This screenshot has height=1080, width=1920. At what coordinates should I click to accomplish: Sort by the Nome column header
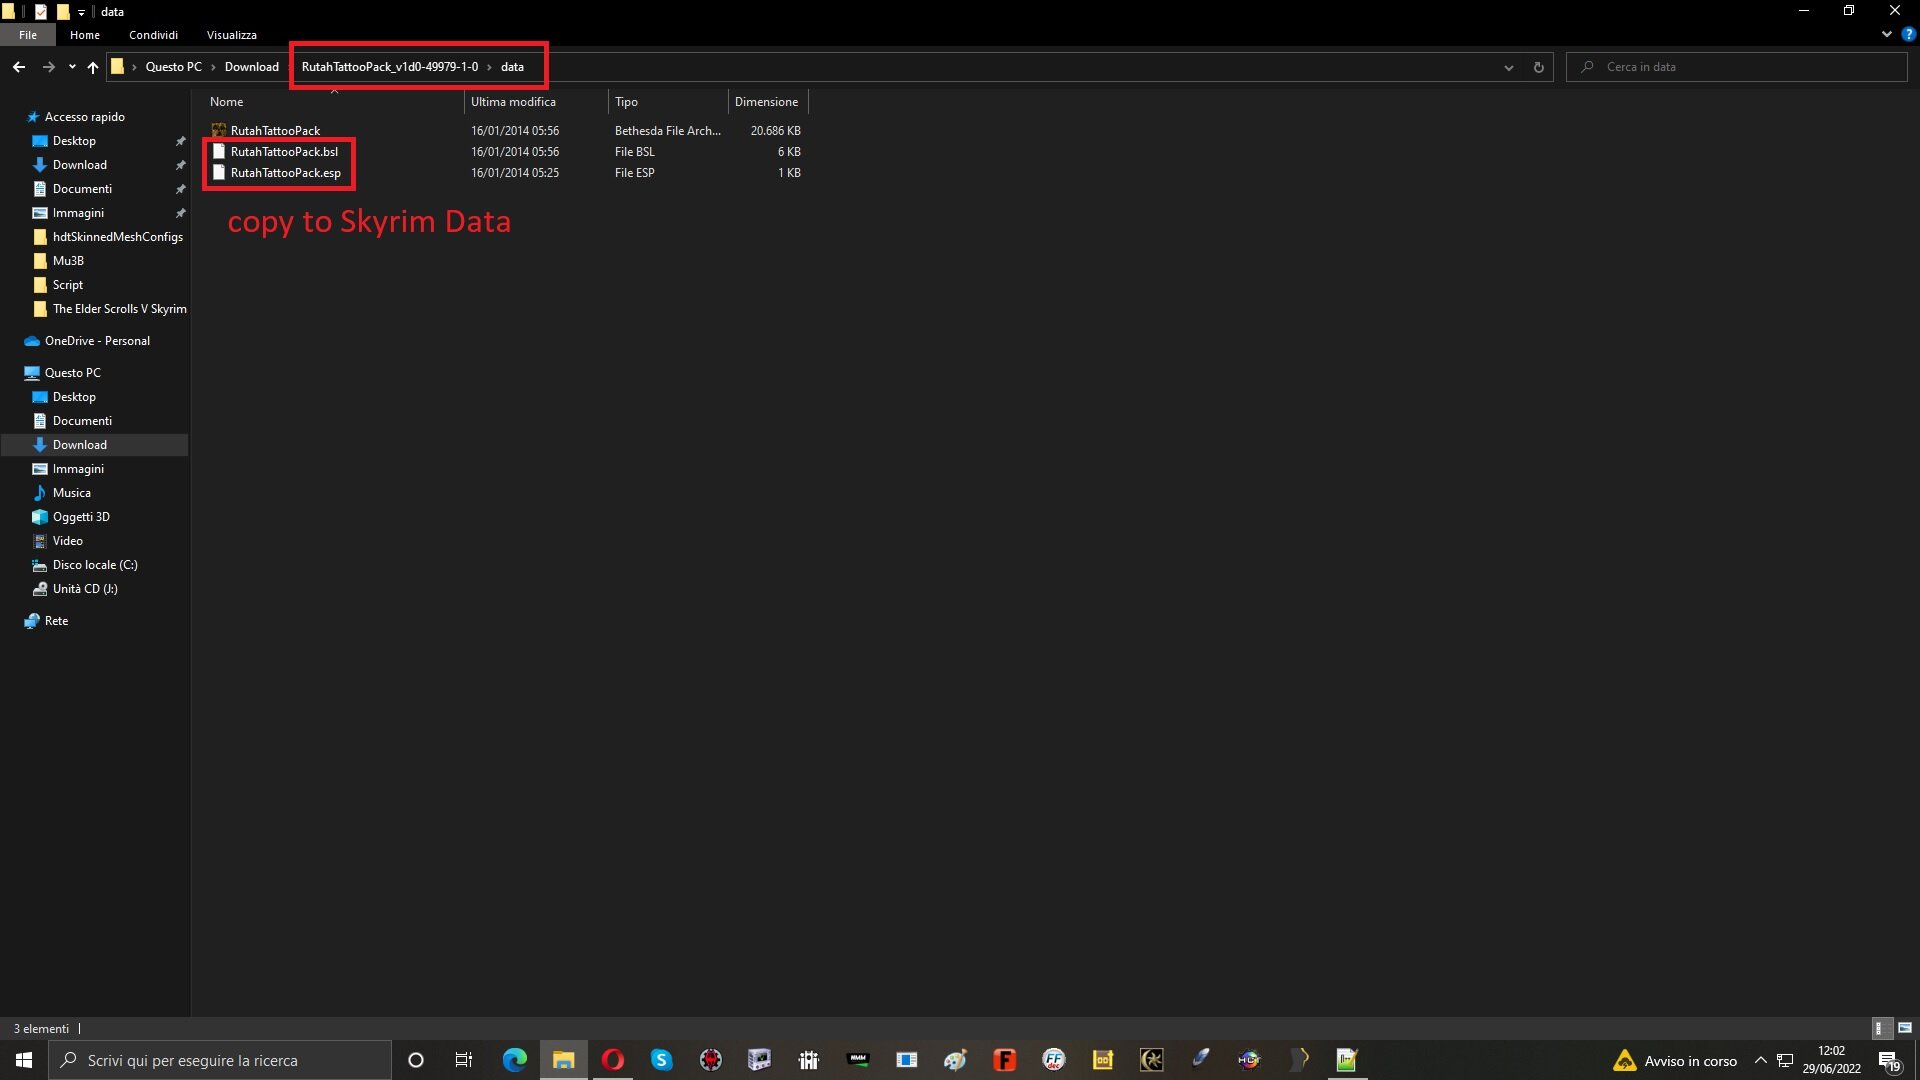[x=334, y=102]
